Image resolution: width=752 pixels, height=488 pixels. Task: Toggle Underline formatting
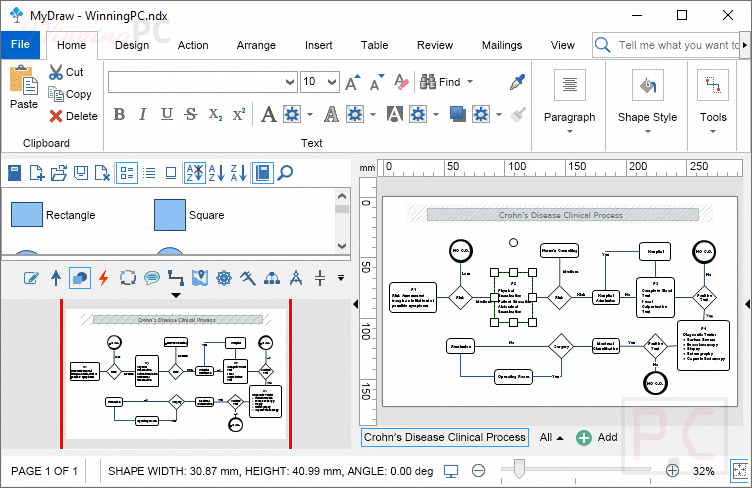[x=166, y=114]
